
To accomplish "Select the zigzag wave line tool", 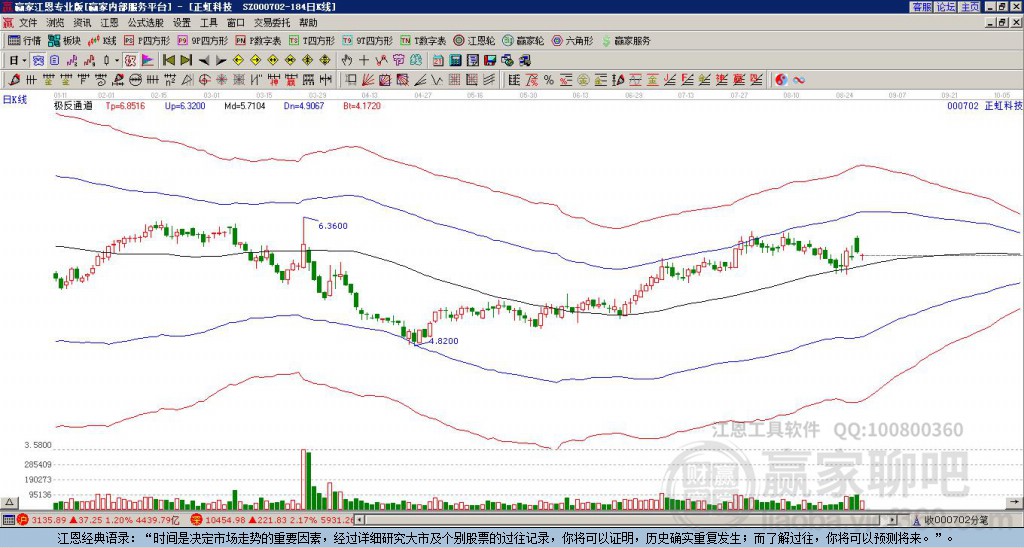I will pyautogui.click(x=436, y=80).
